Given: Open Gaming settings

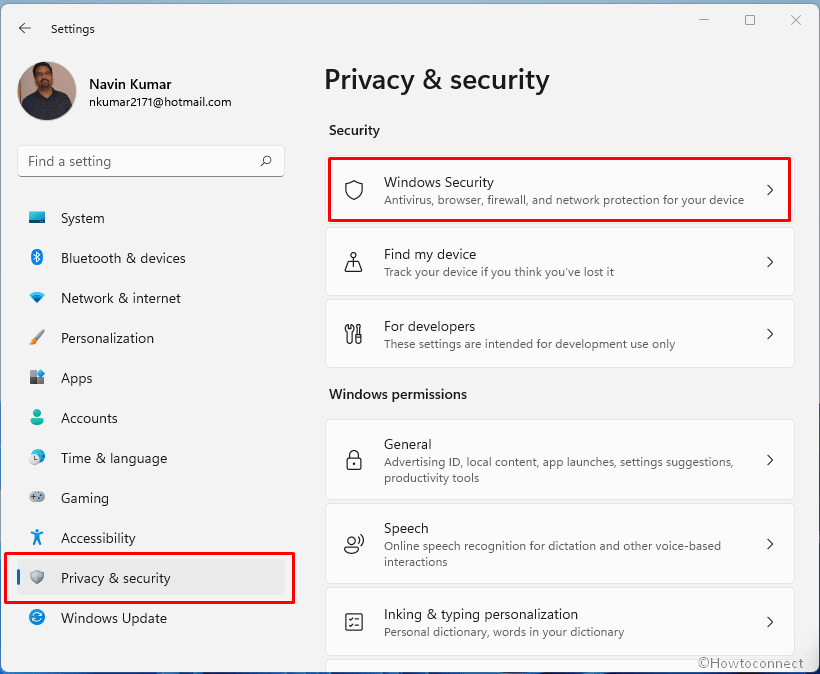Looking at the screenshot, I should point(151,498).
